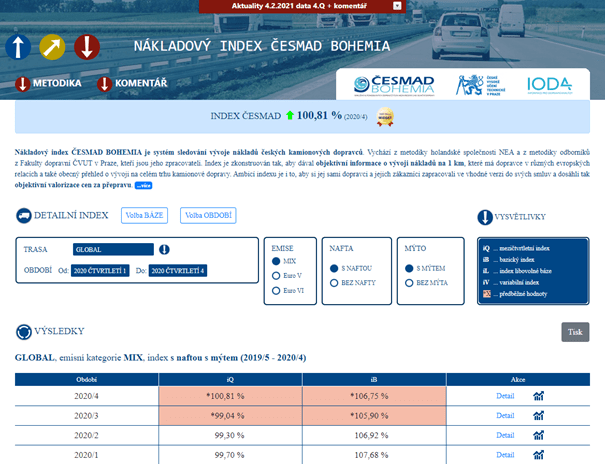Click the iB bazický index legend entry
605x464 pixels.
509,260
